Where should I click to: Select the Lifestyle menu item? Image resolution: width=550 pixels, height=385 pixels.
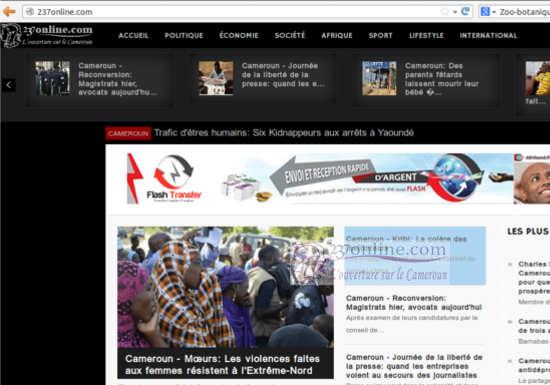tap(426, 35)
